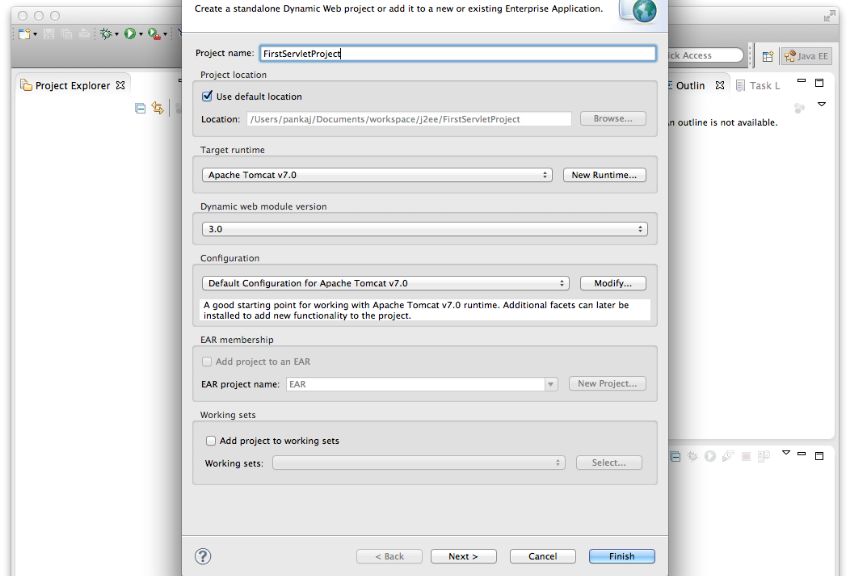Viewport: 850px width, 576px height.
Task: Open the help question mark icon
Action: (202, 555)
